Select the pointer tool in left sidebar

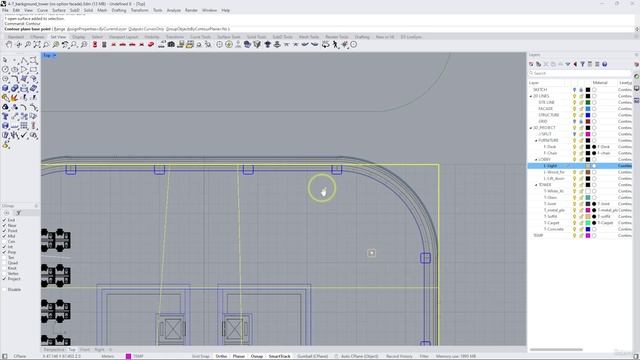(x=5, y=60)
